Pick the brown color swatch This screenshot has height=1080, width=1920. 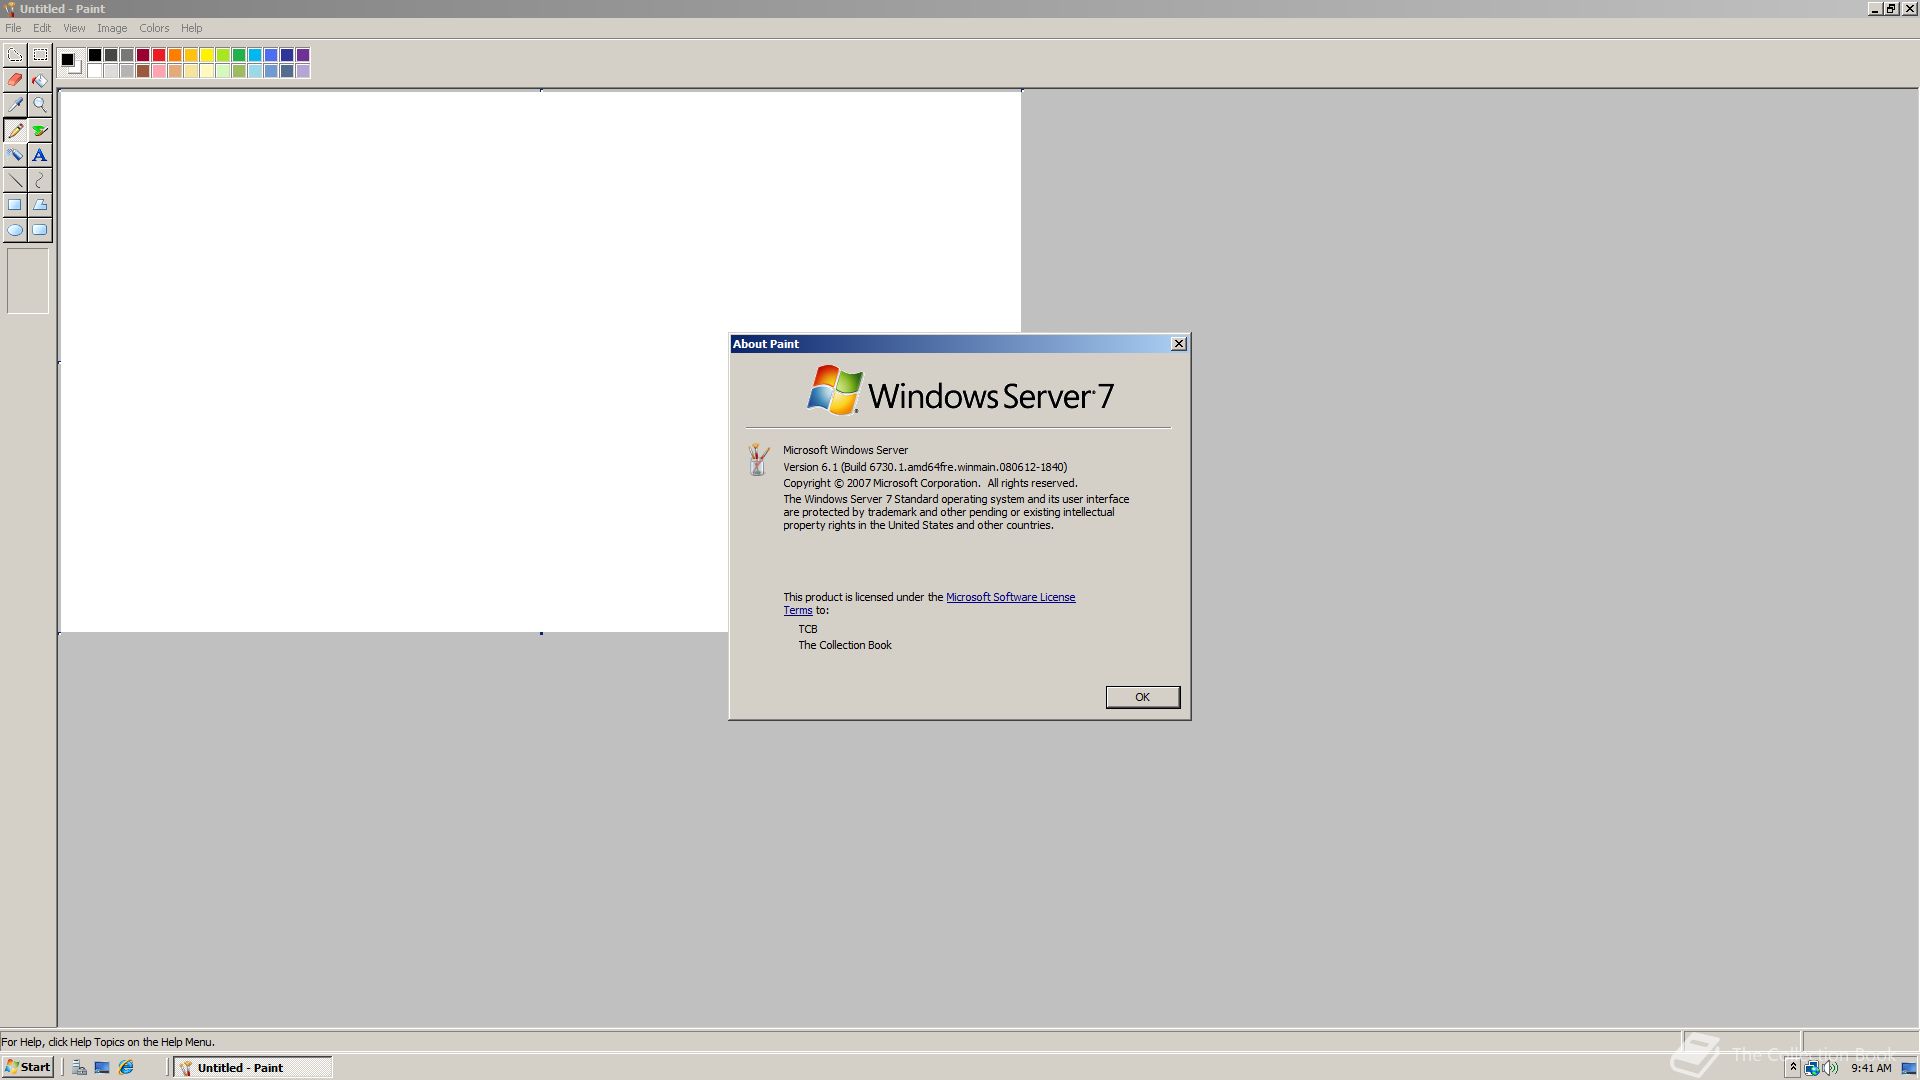(143, 71)
